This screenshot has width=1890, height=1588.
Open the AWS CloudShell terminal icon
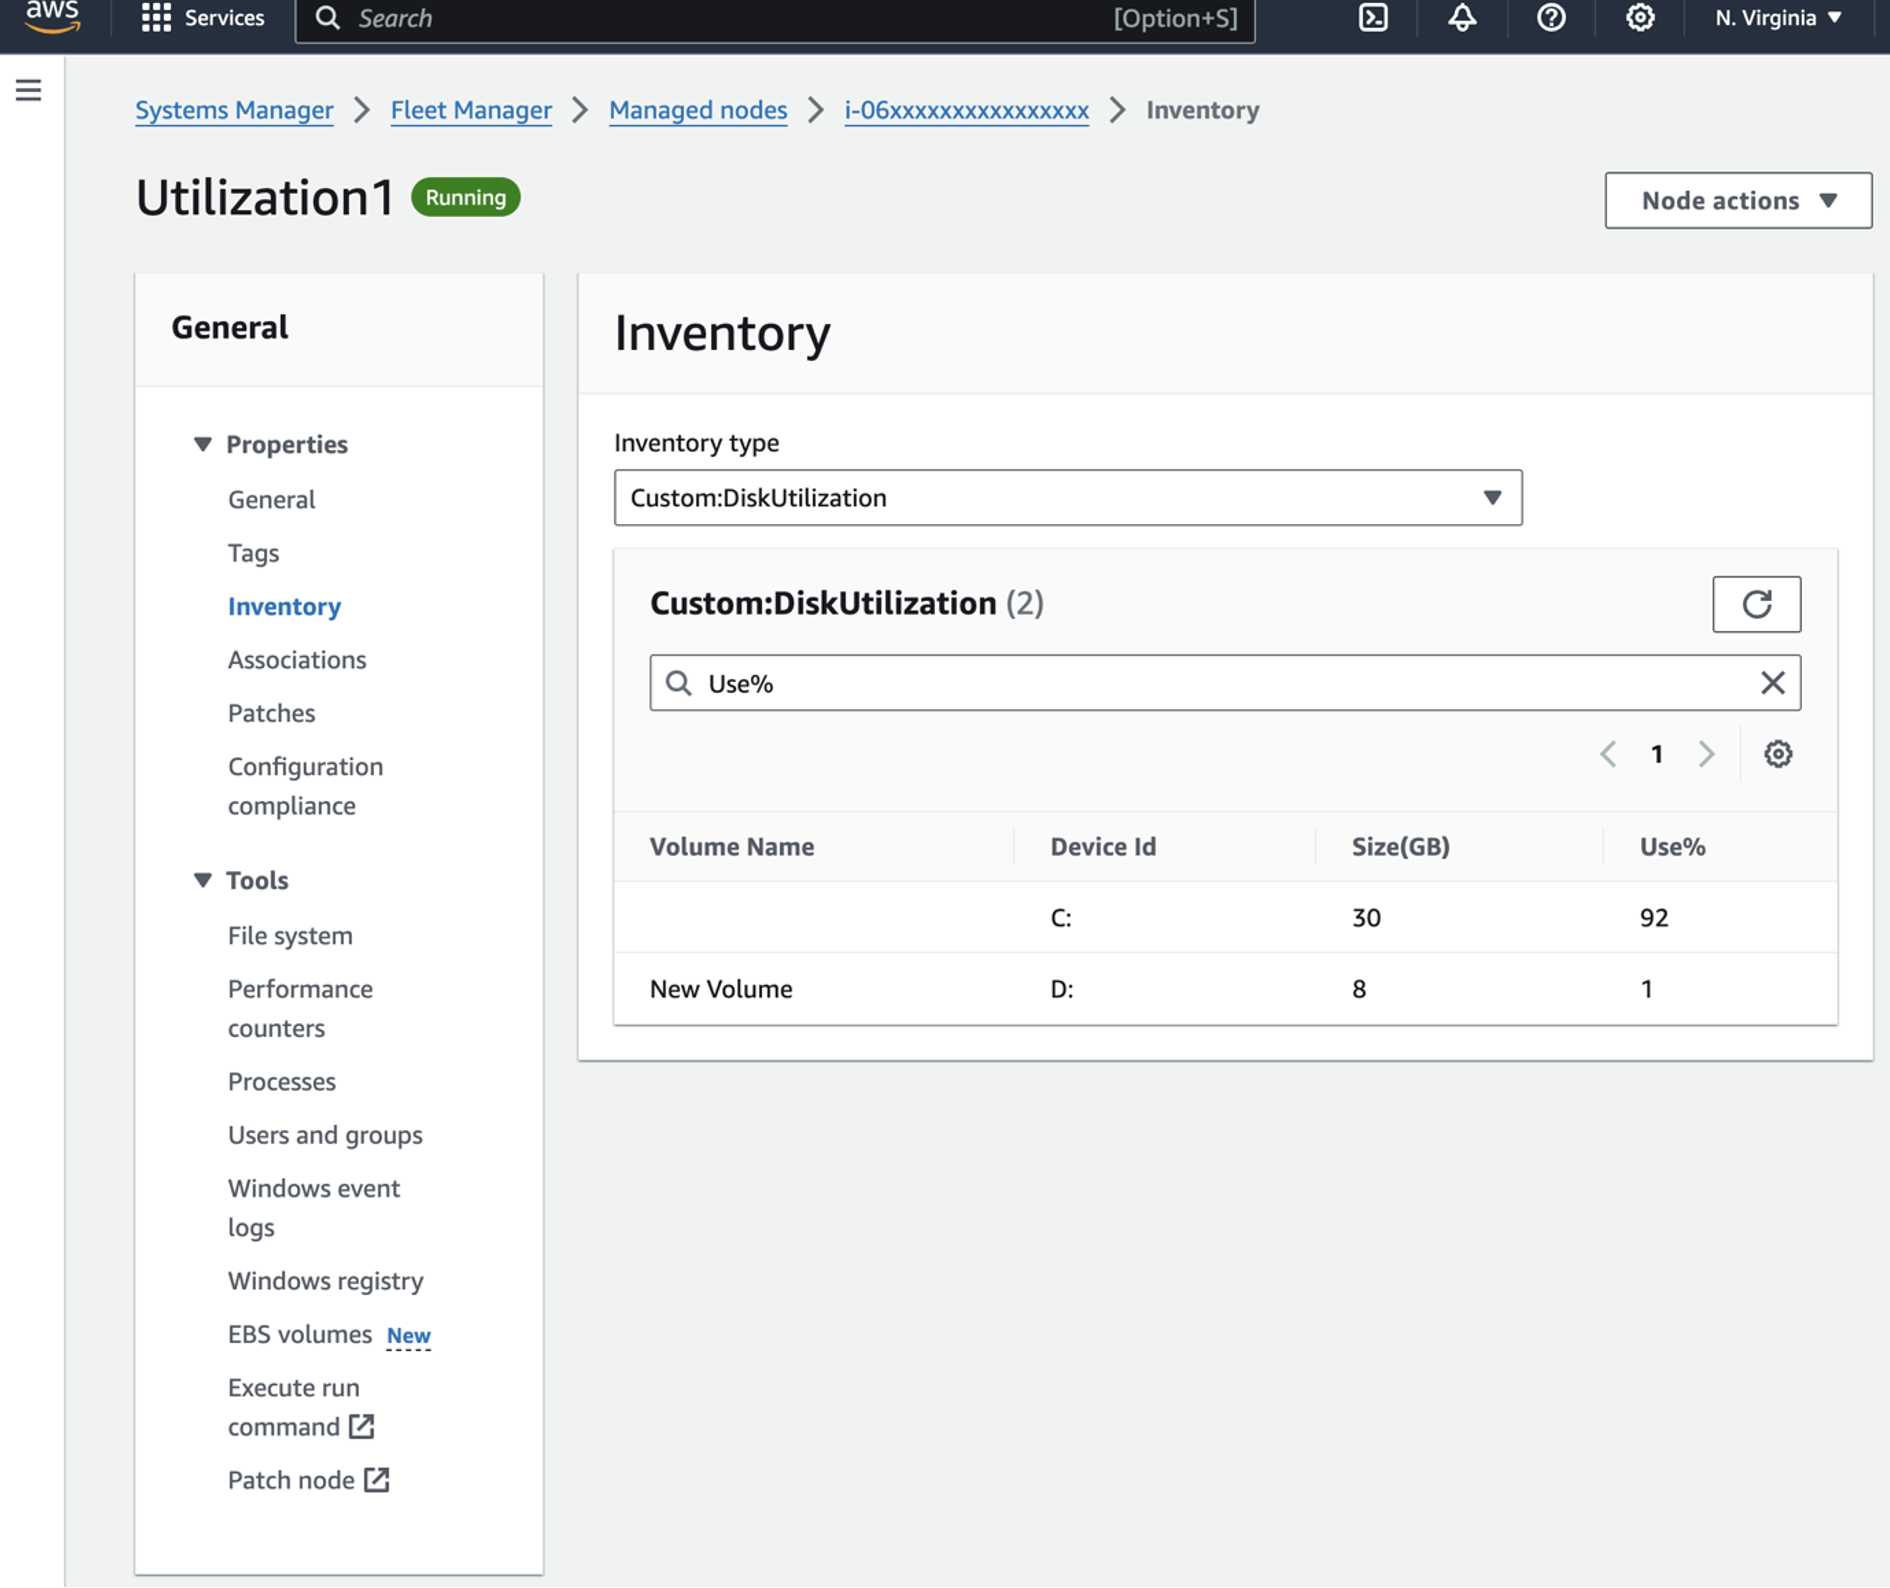1372,18
